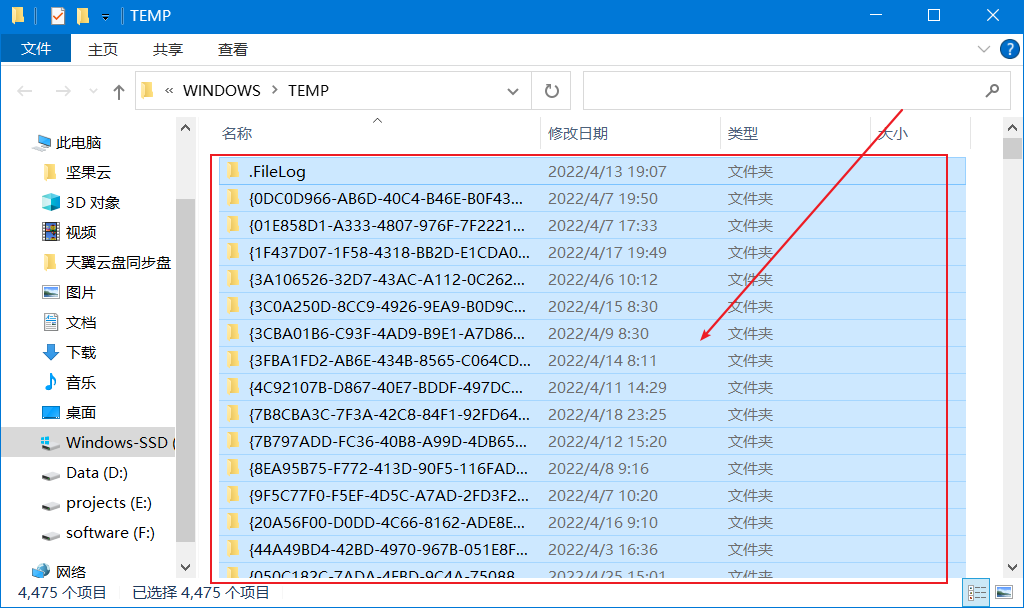Open 下载 in the sidebar
Image resolution: width=1024 pixels, height=608 pixels.
click(81, 353)
